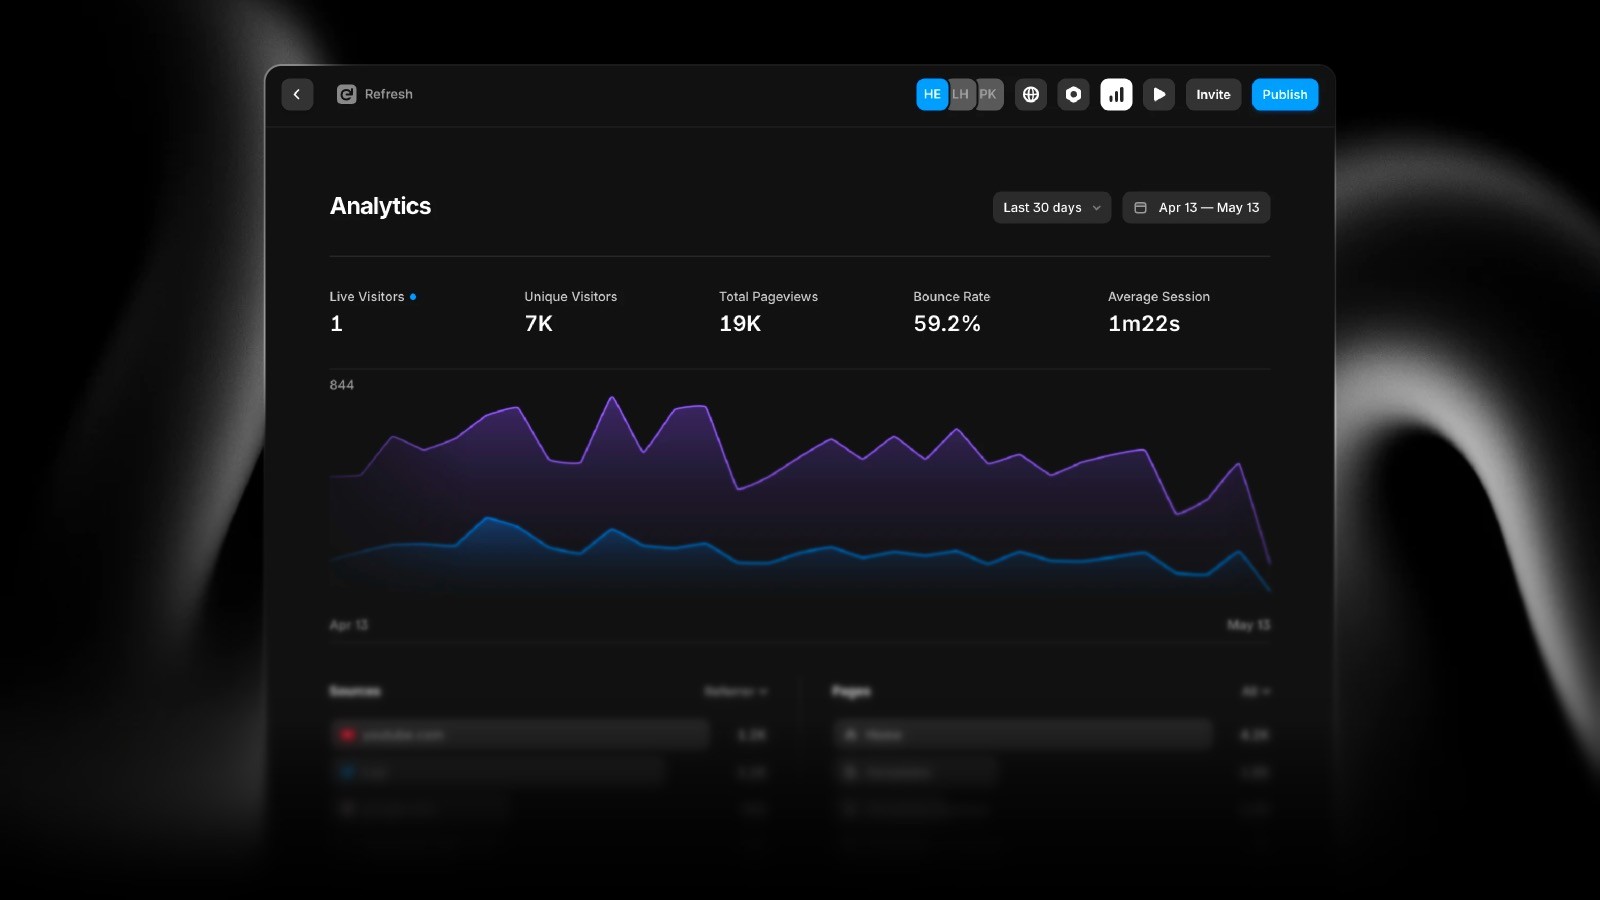The image size is (1600, 900).
Task: Open the Referrer dropdown in Sources
Action: tap(736, 691)
